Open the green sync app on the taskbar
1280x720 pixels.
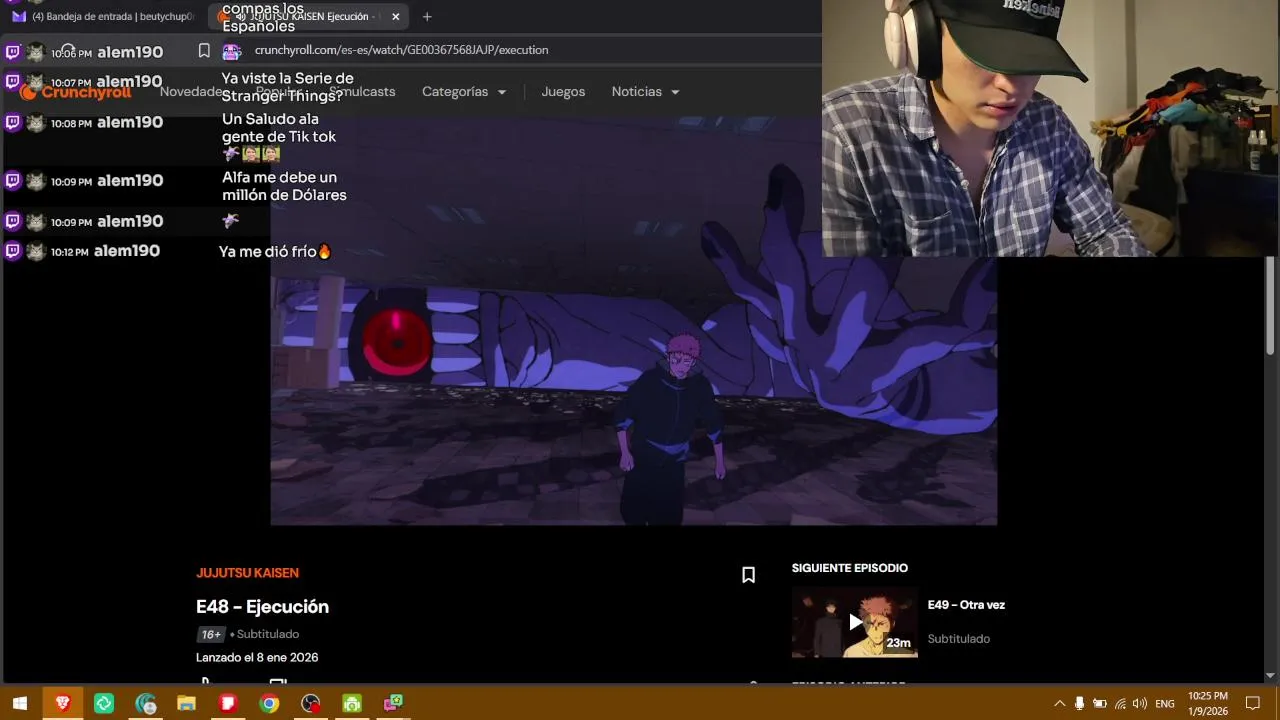click(x=104, y=704)
